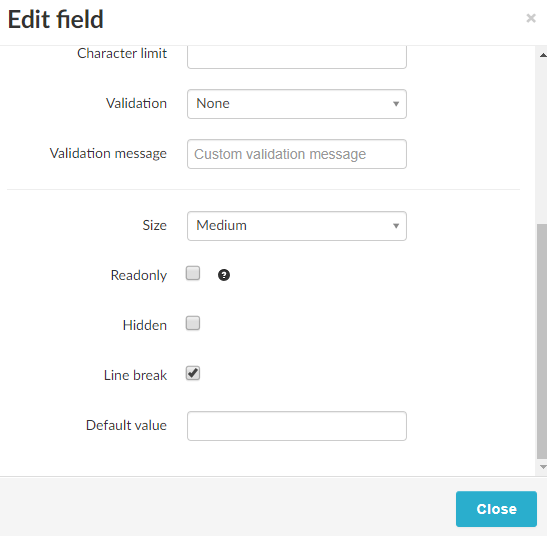The width and height of the screenshot is (547, 536).
Task: Click the Validation message input field
Action: [x=297, y=154]
